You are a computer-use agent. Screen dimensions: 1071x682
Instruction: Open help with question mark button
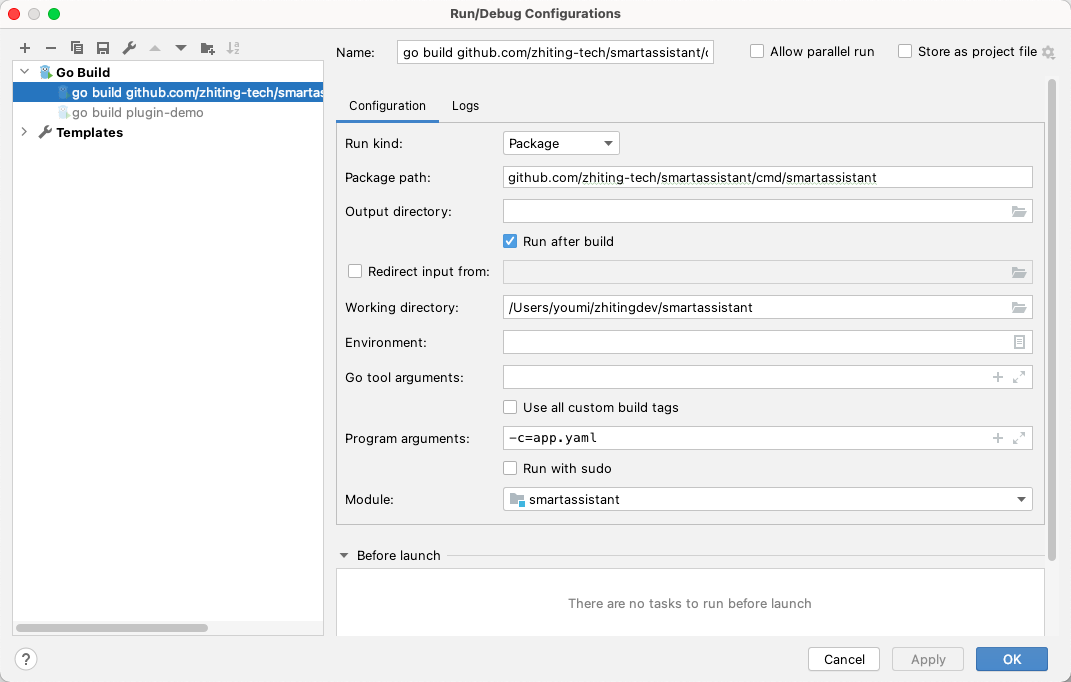point(26,659)
